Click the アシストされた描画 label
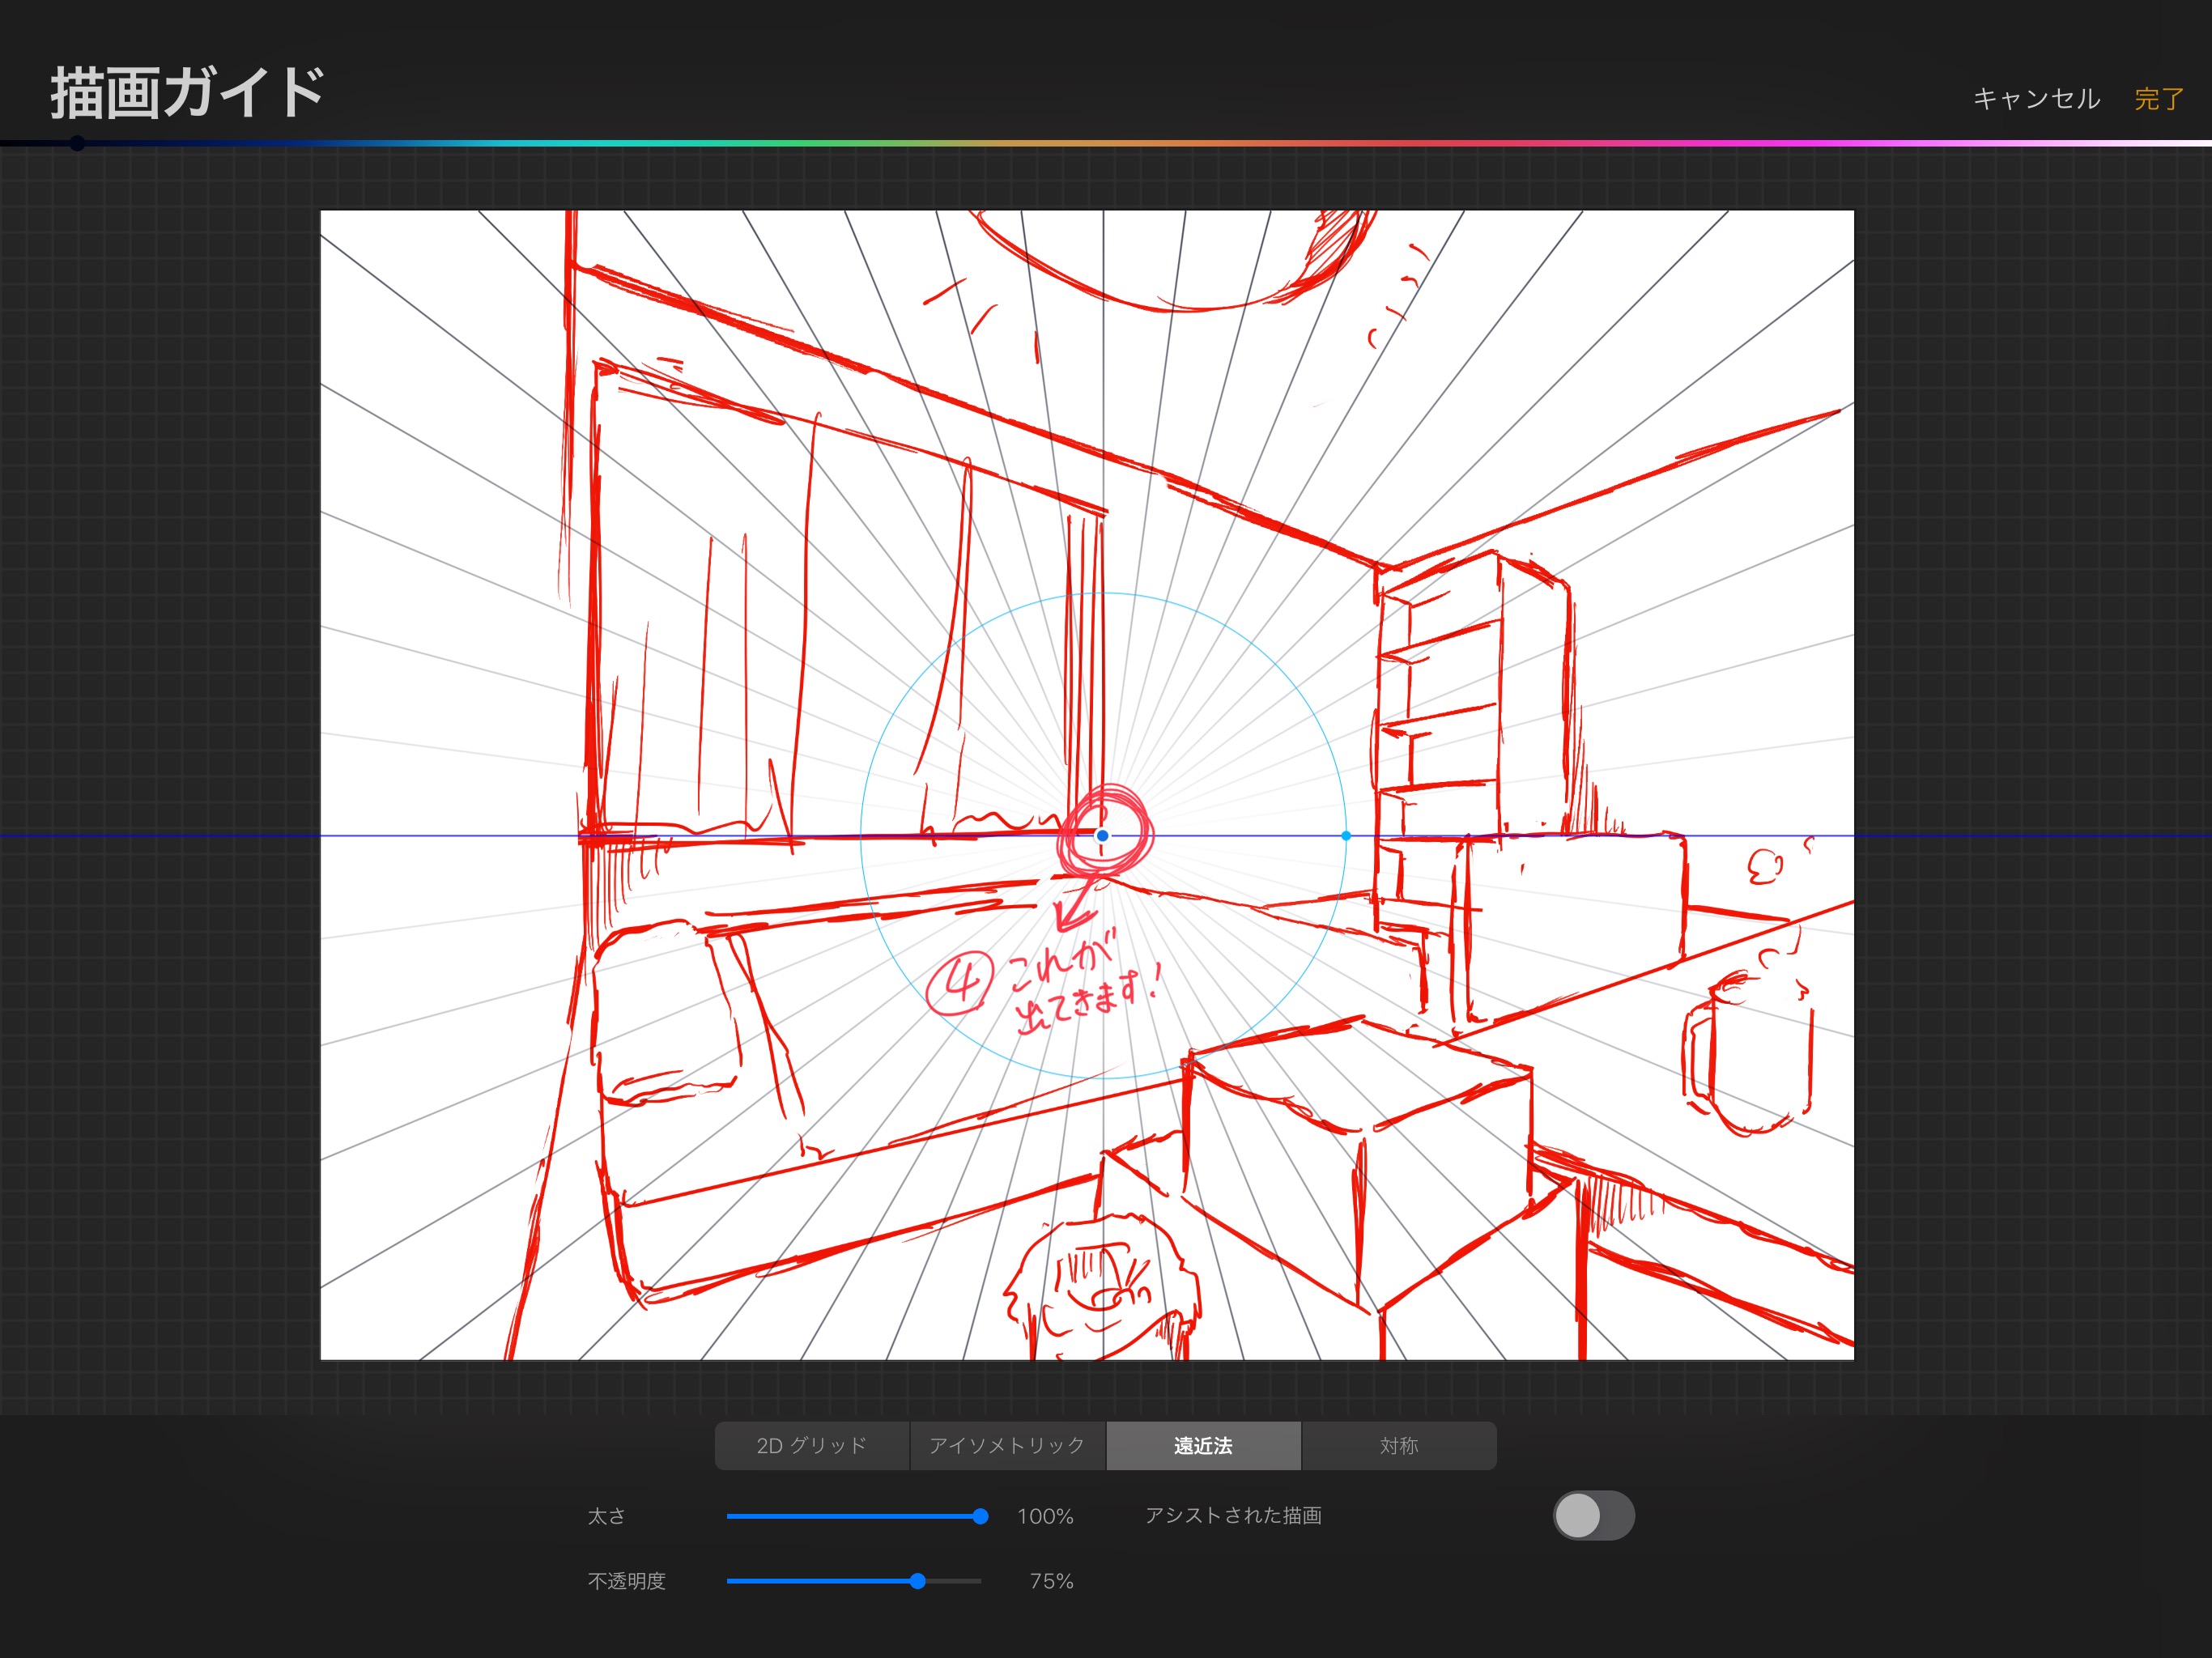The width and height of the screenshot is (2212, 1658). coord(1233,1515)
